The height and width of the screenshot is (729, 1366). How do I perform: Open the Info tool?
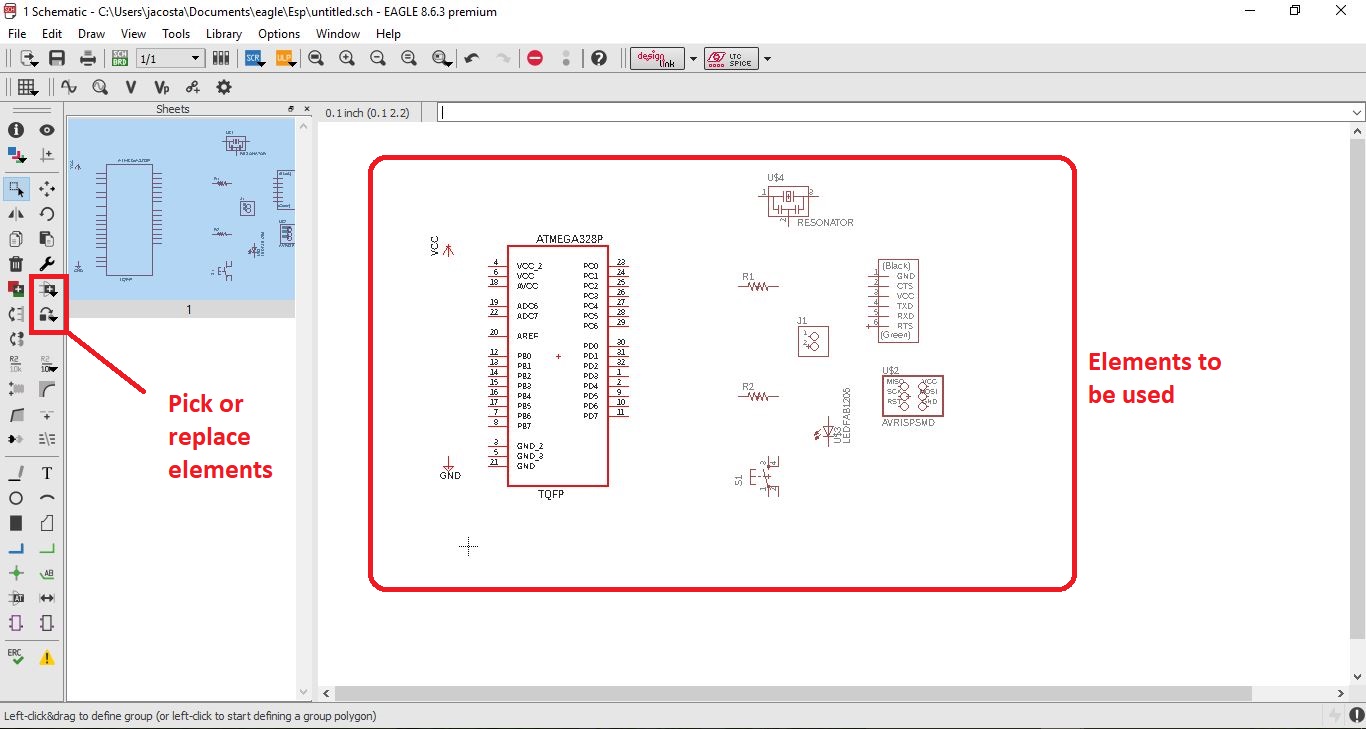click(16, 130)
